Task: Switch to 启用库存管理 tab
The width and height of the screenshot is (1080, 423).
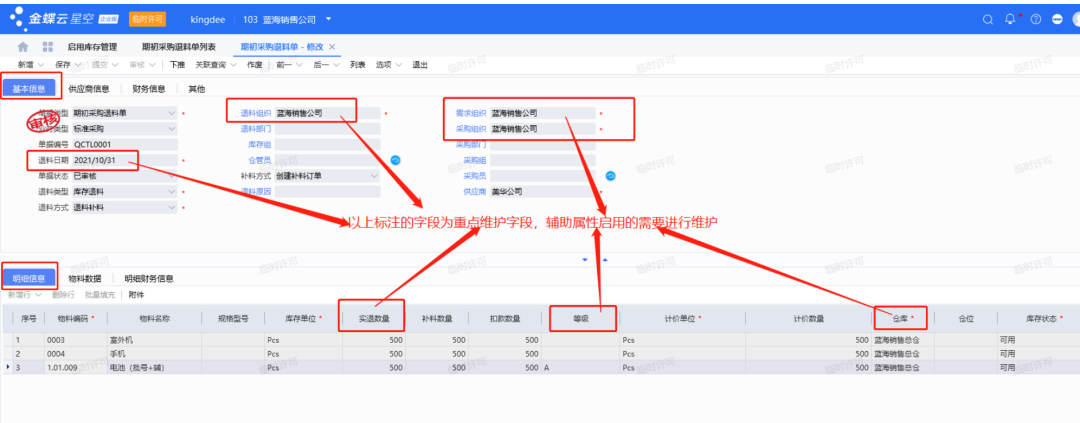Action: [x=92, y=47]
